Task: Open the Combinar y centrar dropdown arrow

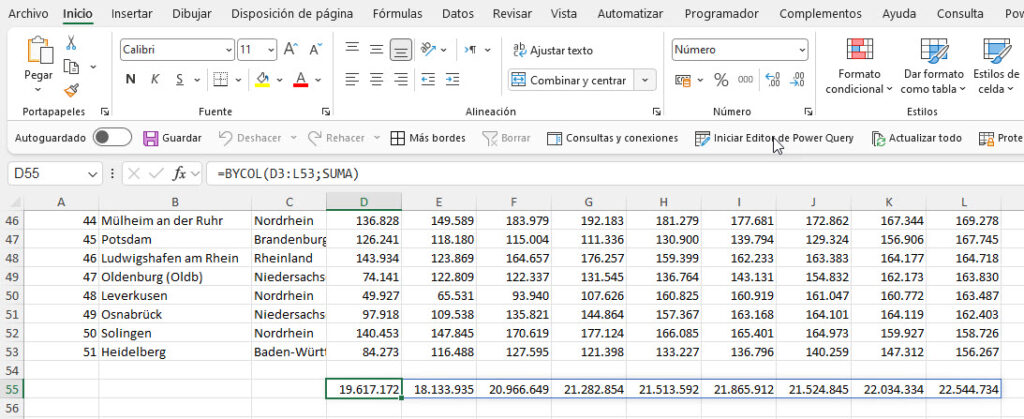Action: point(646,80)
